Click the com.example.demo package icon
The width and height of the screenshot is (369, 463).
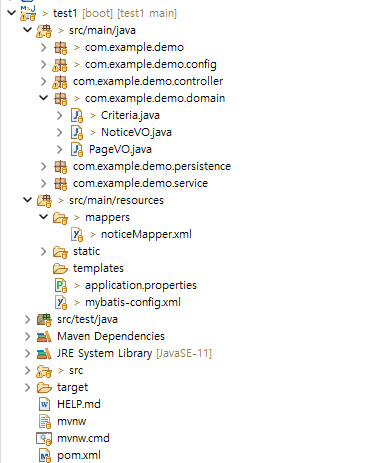(61, 48)
